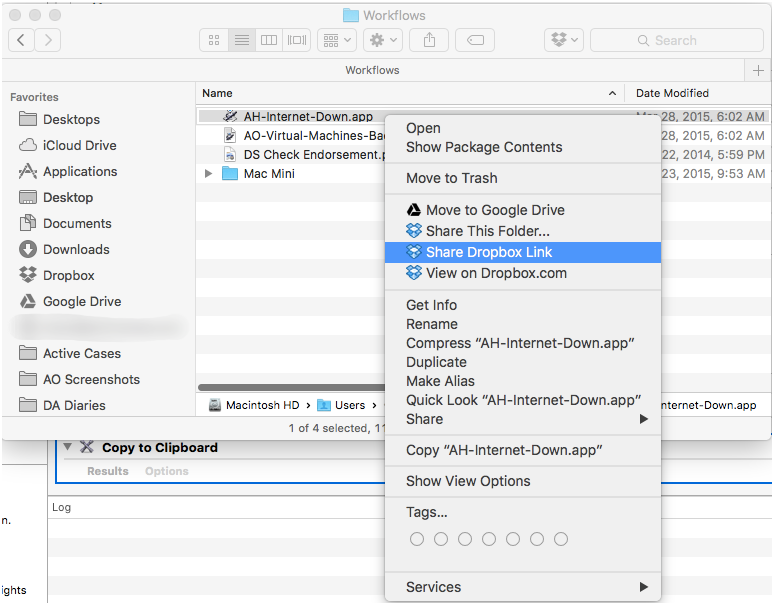Click the Log column header in Automator

62,507
